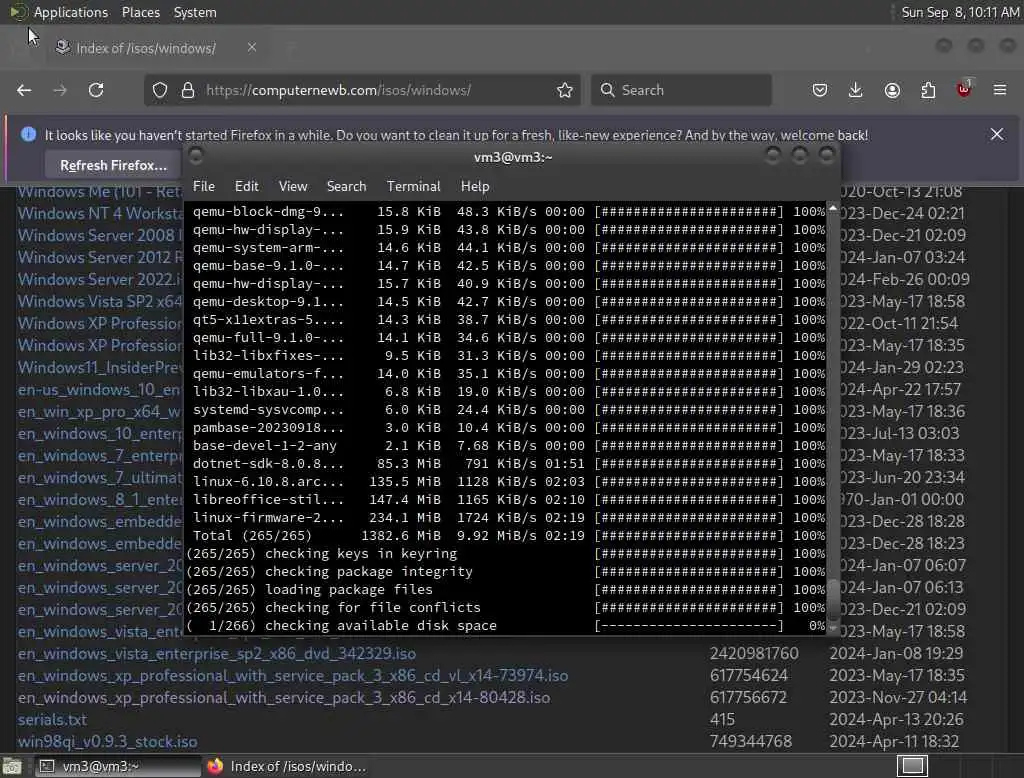The width and height of the screenshot is (1024, 778).
Task: Open en-us_windows_10 link
Action: [x=101, y=389]
